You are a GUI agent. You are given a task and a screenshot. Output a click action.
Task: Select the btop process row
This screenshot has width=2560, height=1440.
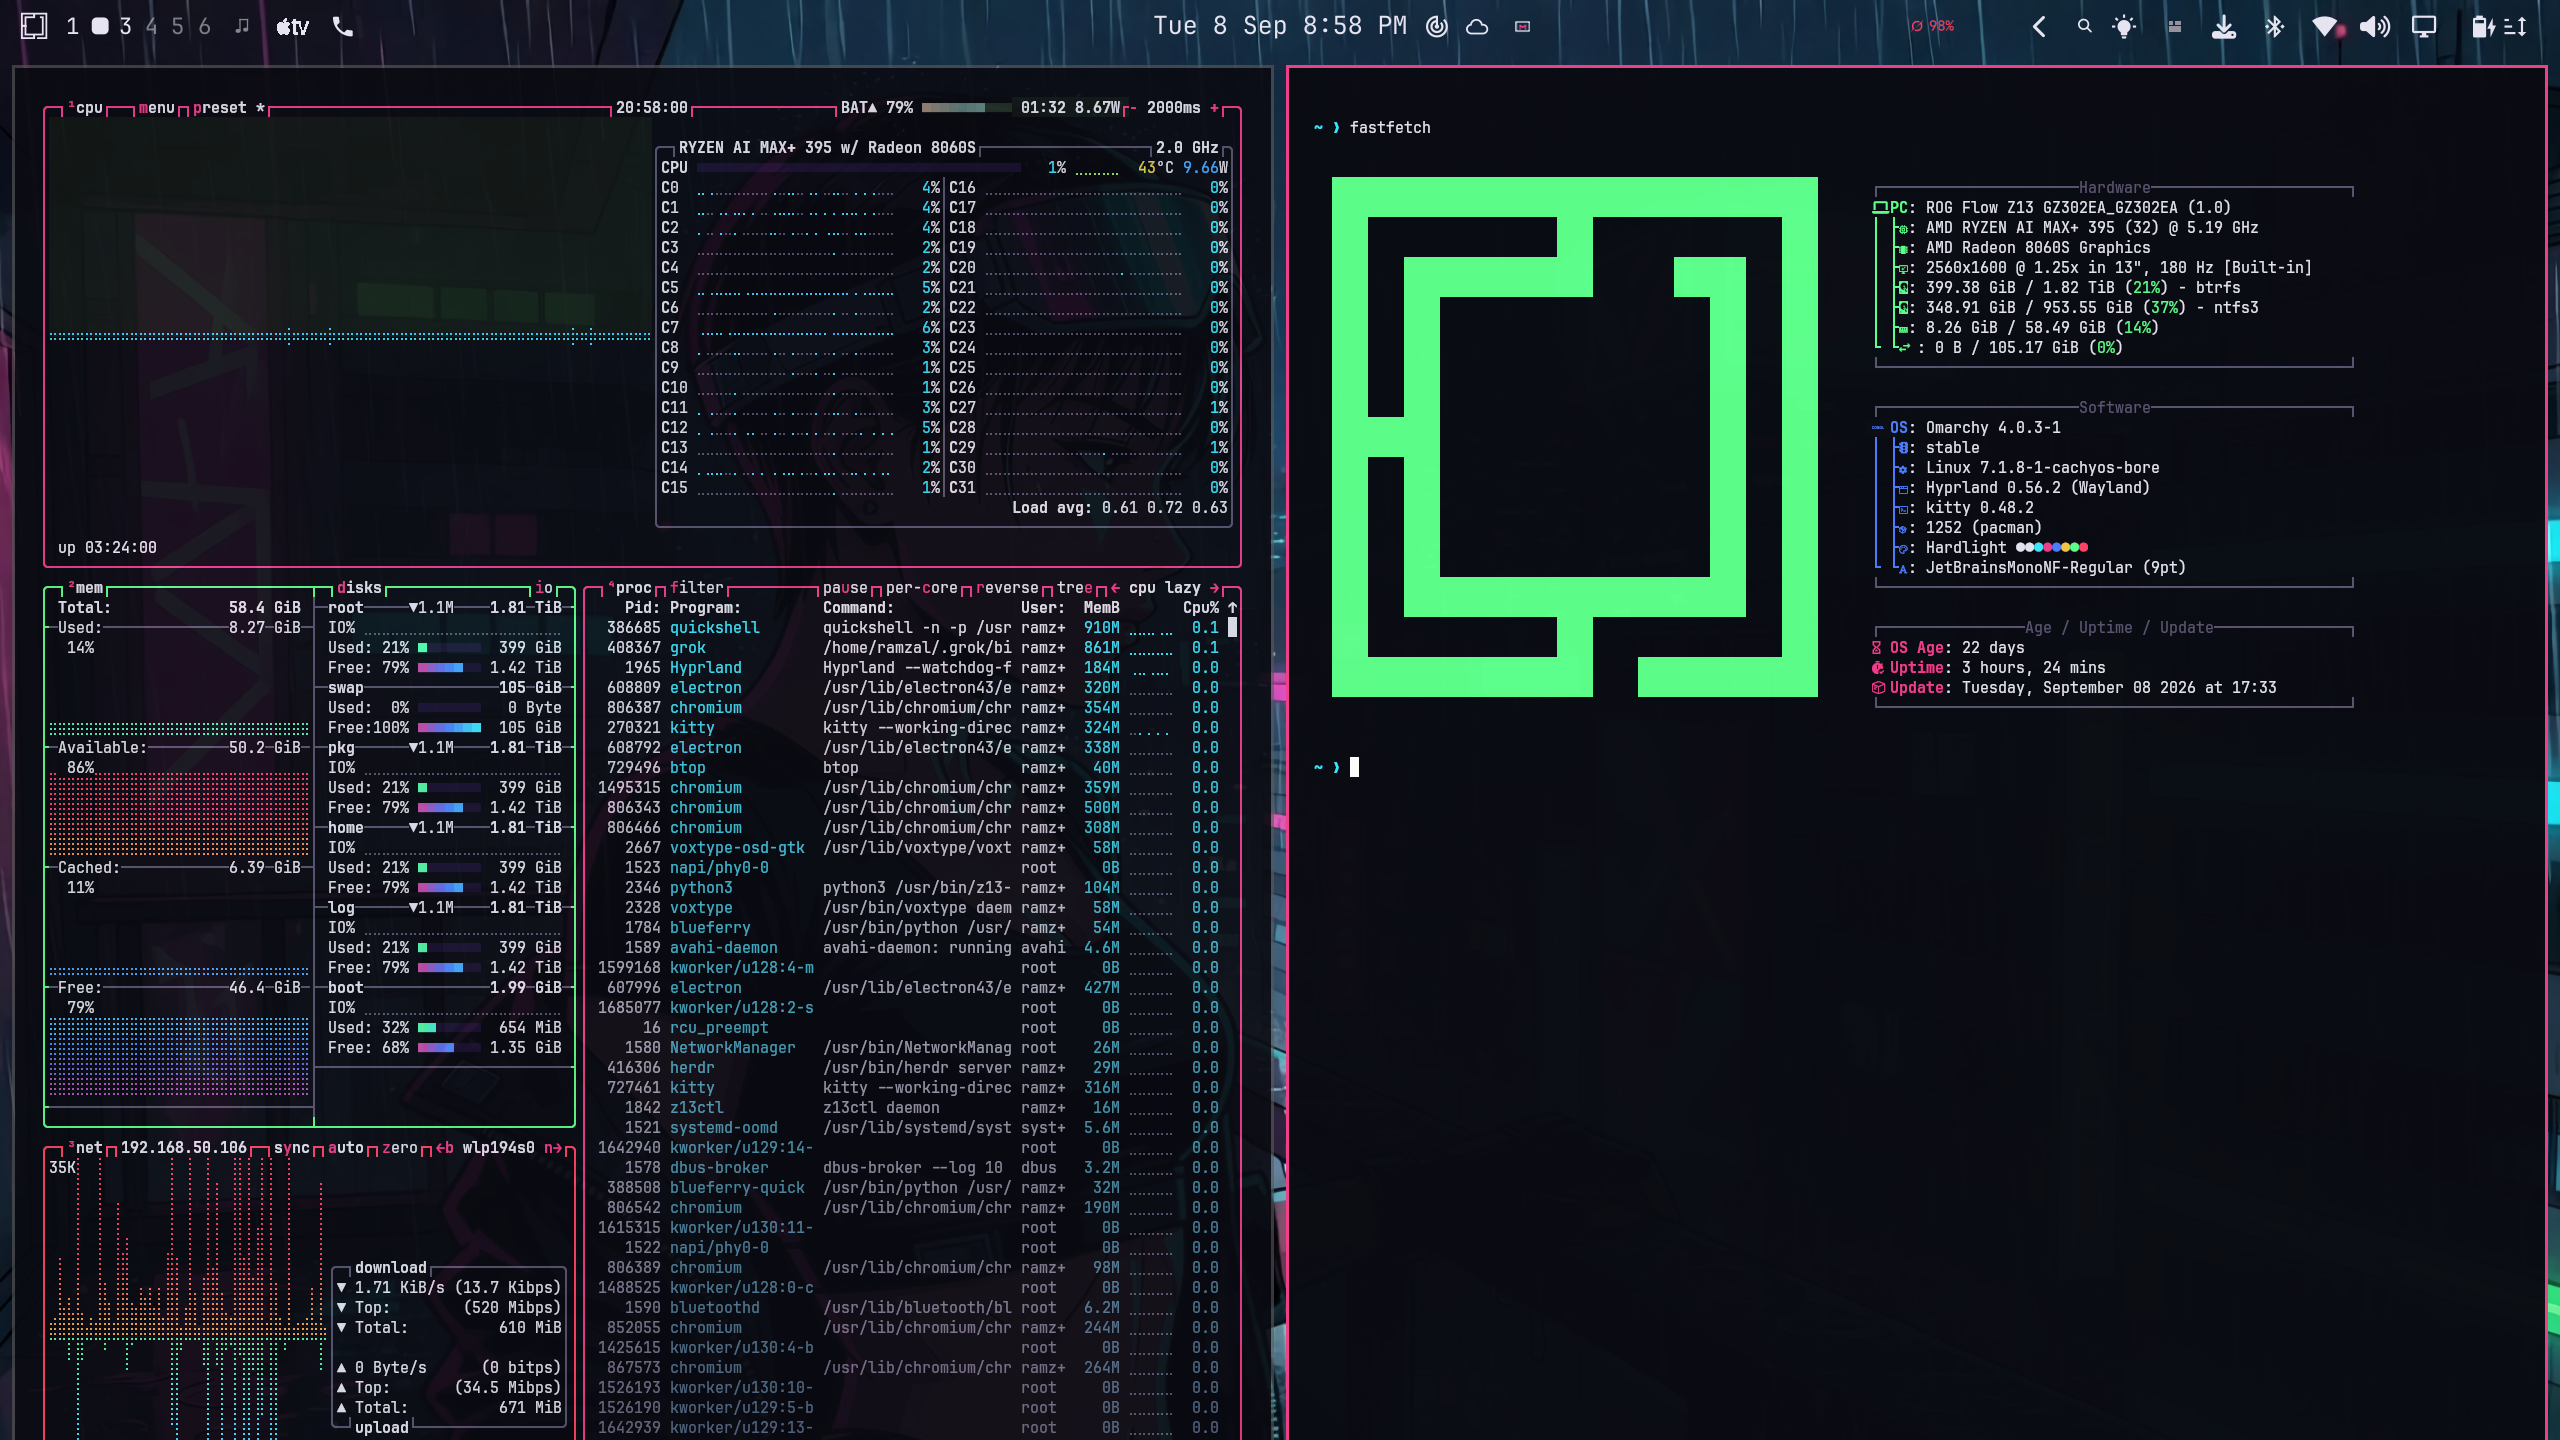click(912, 767)
